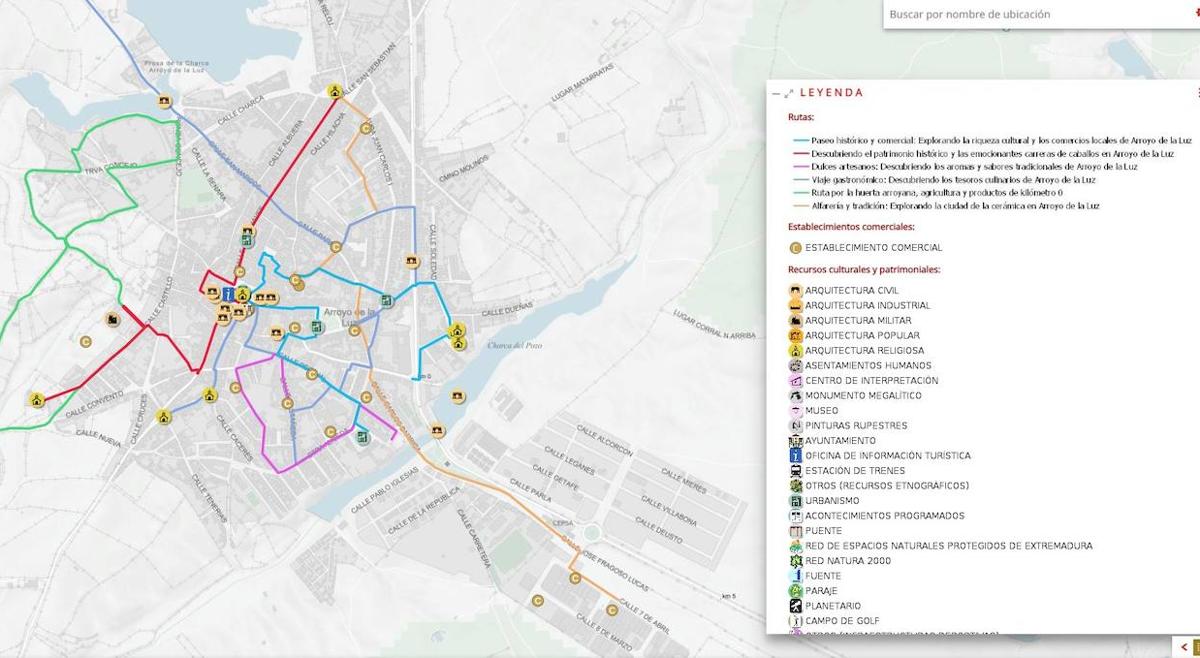The height and width of the screenshot is (658, 1200).
Task: Open the Leyenda panel options menu
Action: tap(1197, 93)
